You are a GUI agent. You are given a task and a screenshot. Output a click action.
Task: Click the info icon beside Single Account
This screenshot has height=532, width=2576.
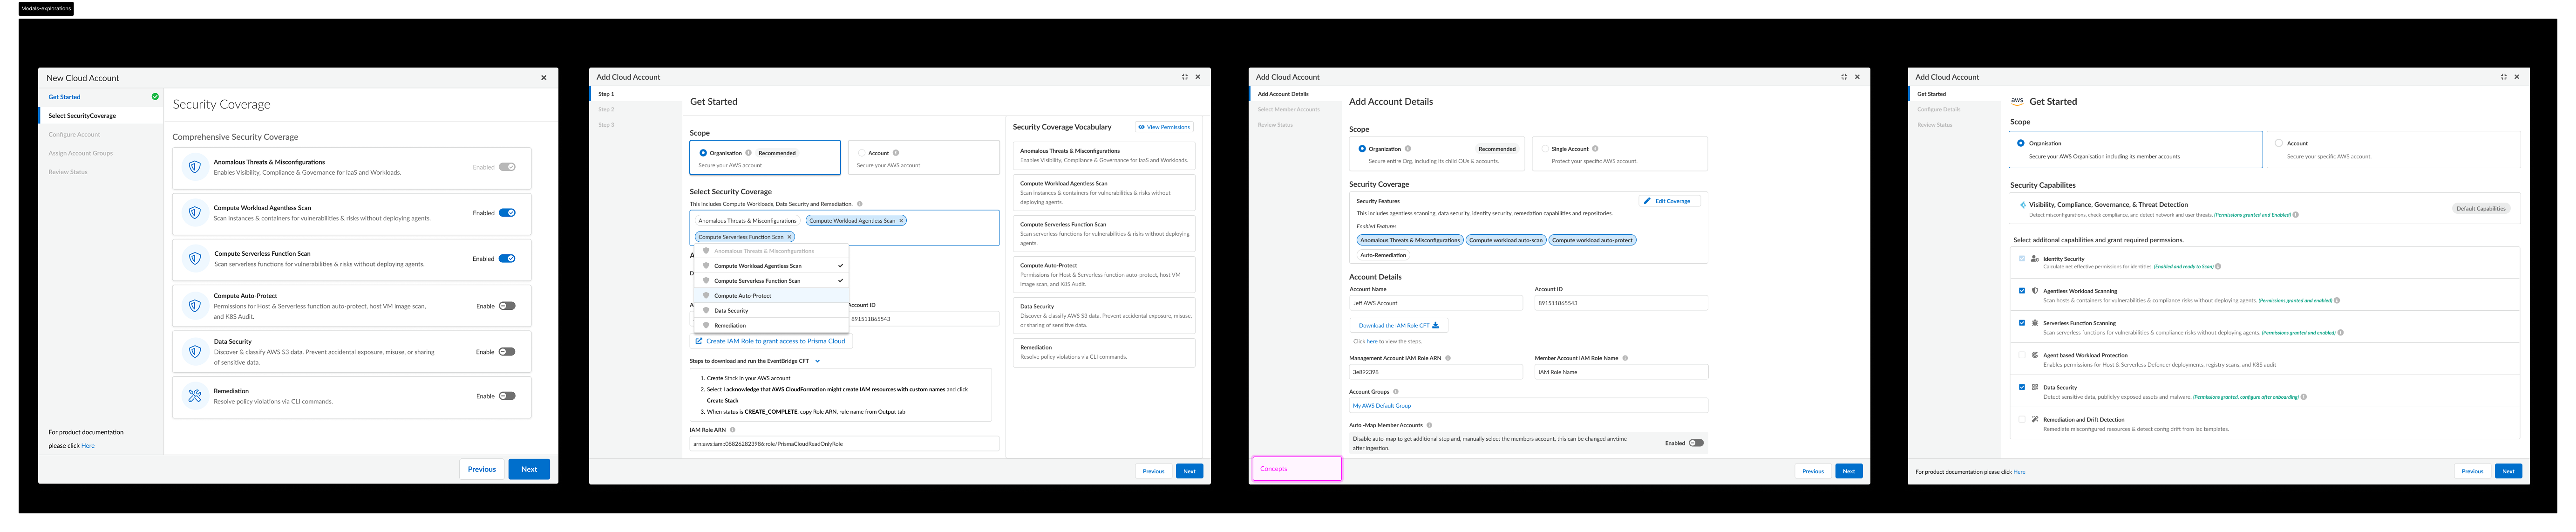[1595, 149]
